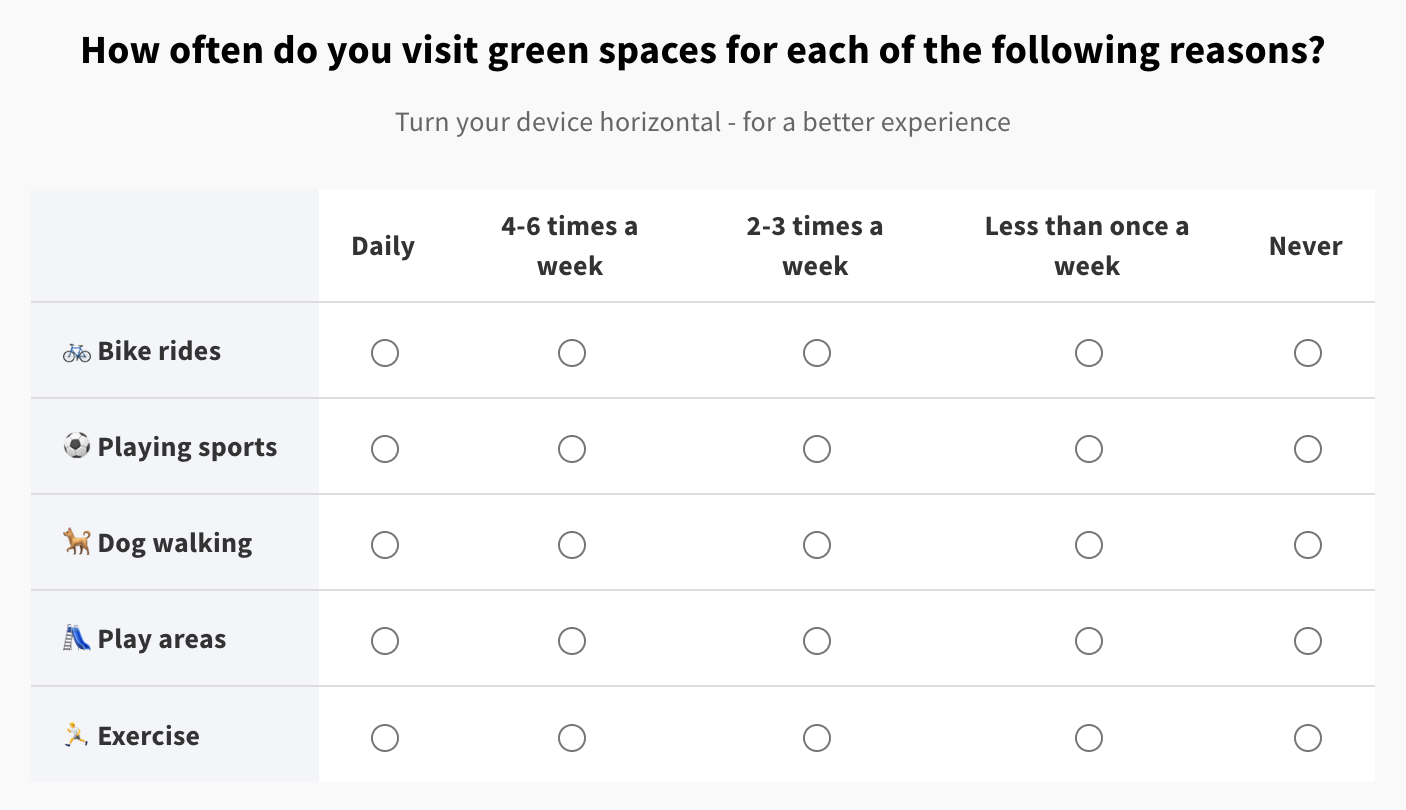Pick Never for Dog walking
Image resolution: width=1406 pixels, height=810 pixels.
[x=1308, y=545]
